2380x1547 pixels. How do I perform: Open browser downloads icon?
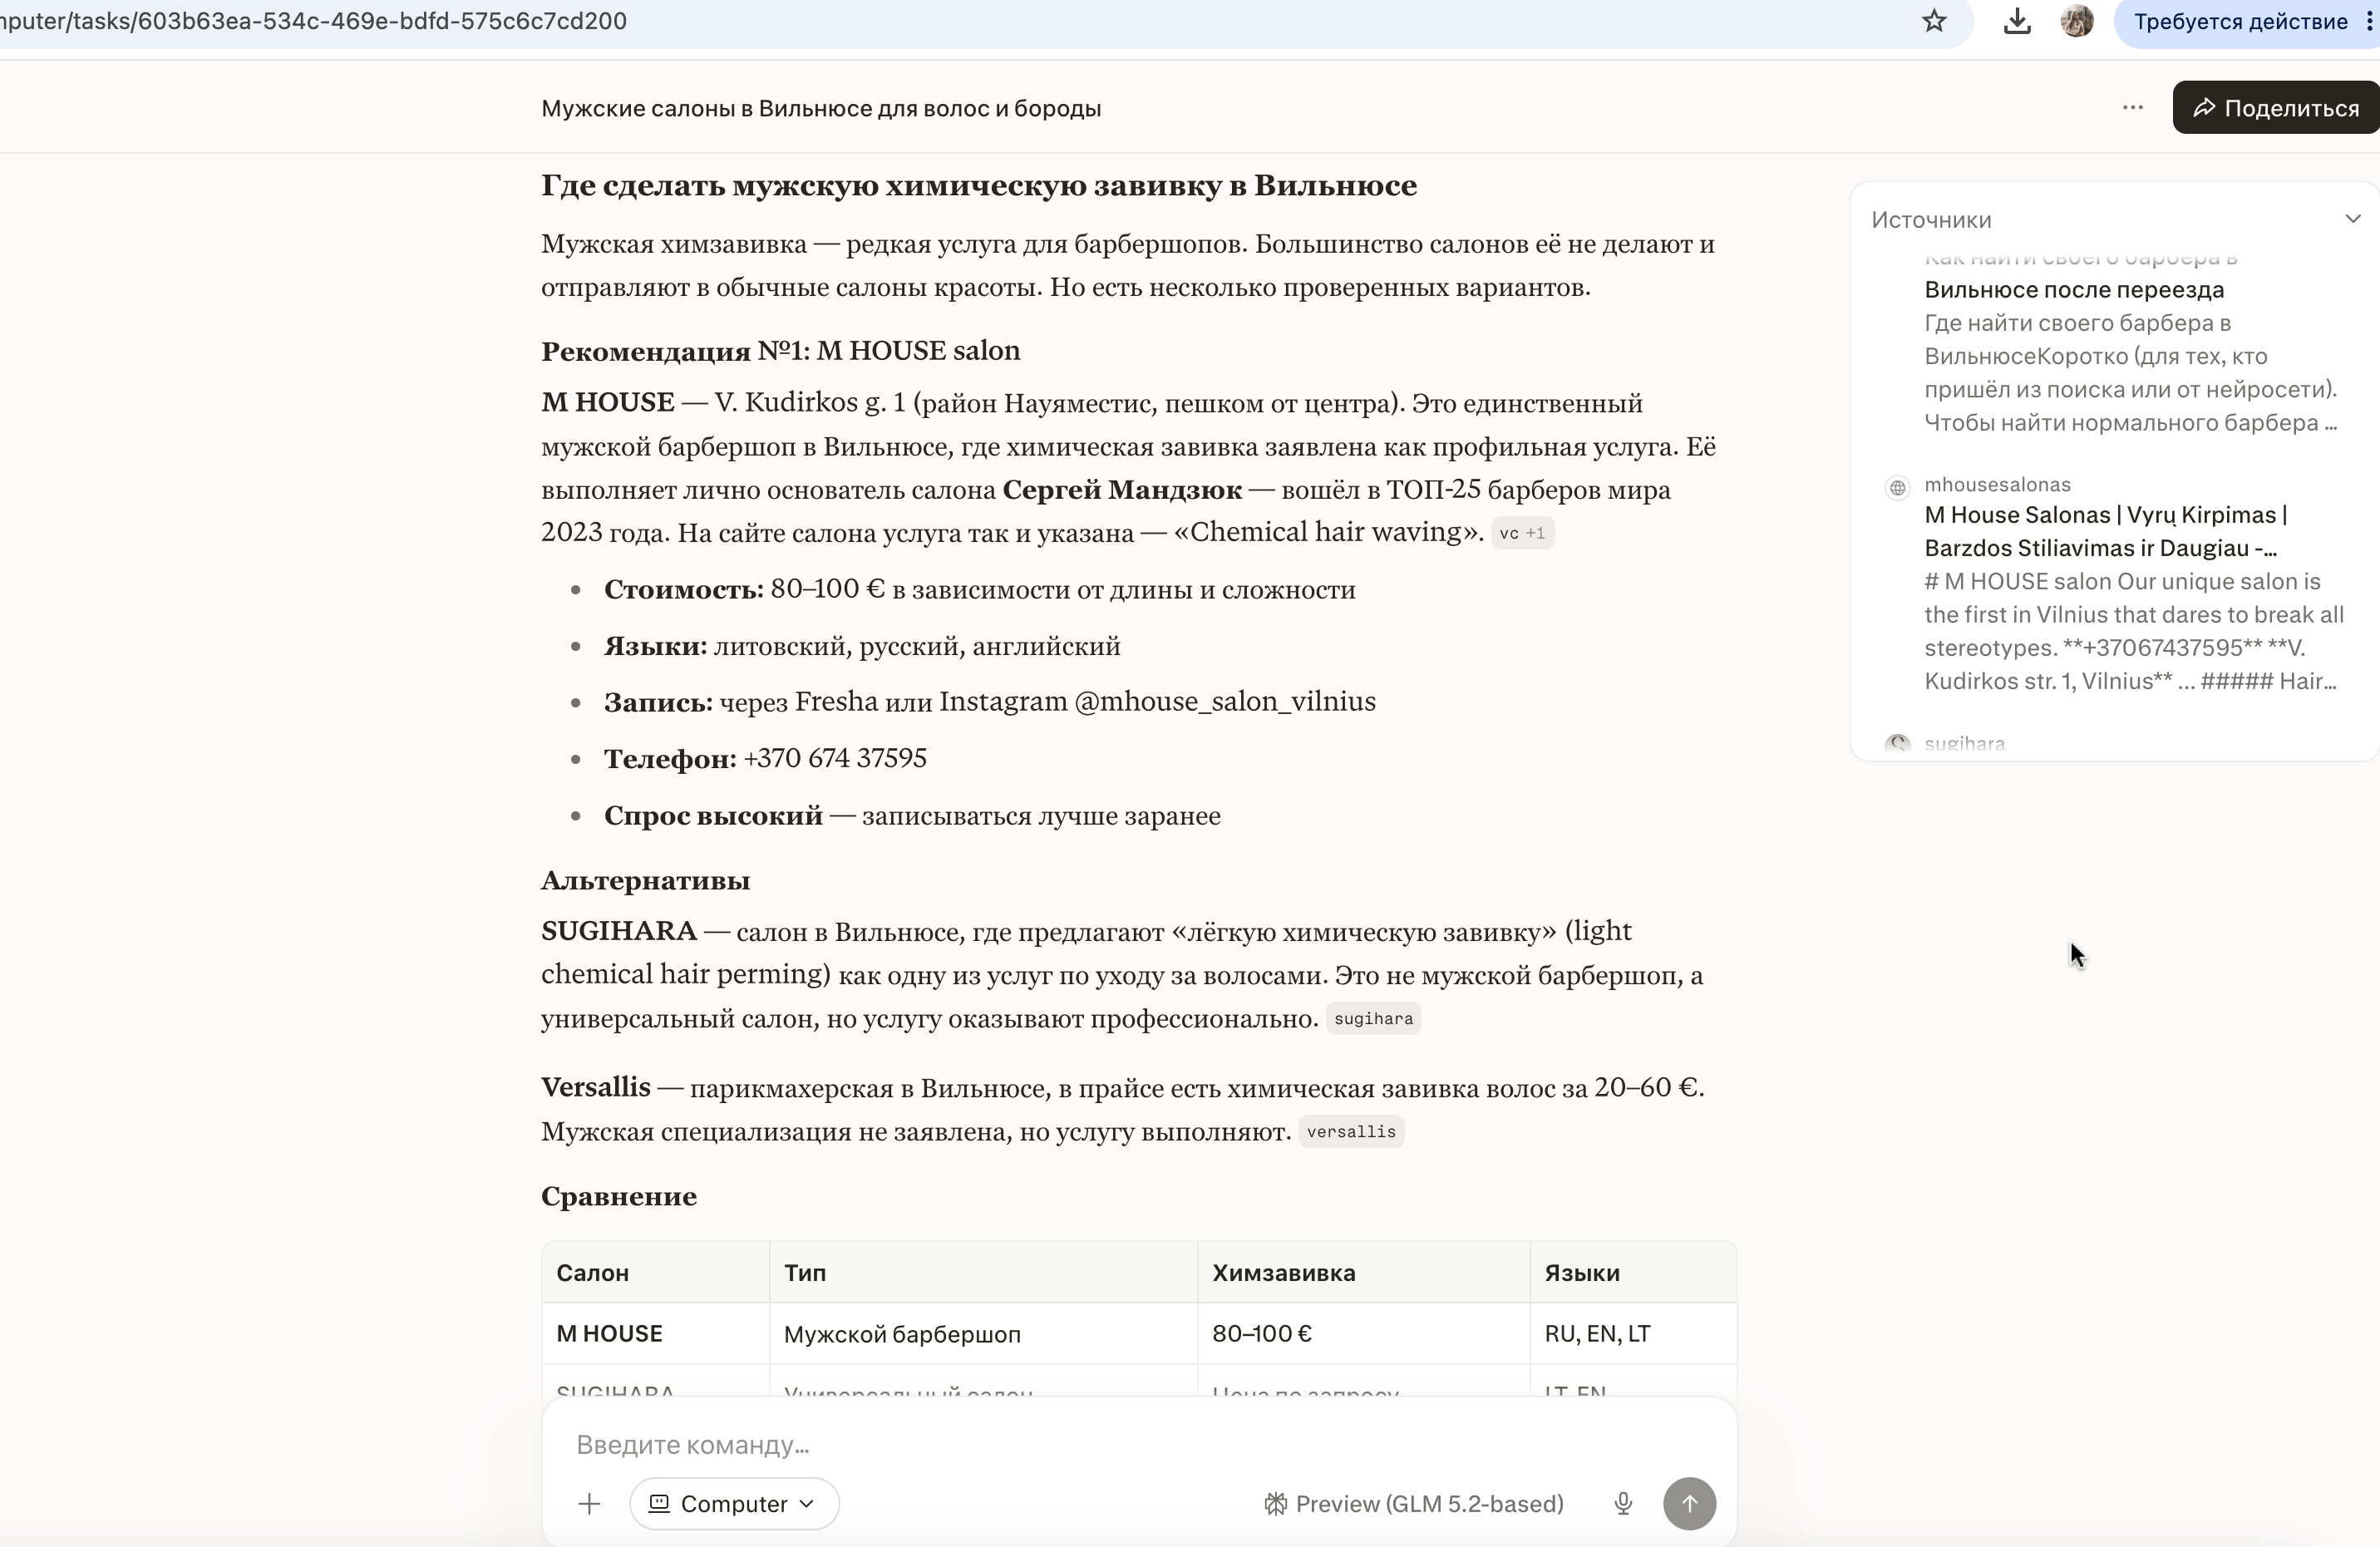2017,21
